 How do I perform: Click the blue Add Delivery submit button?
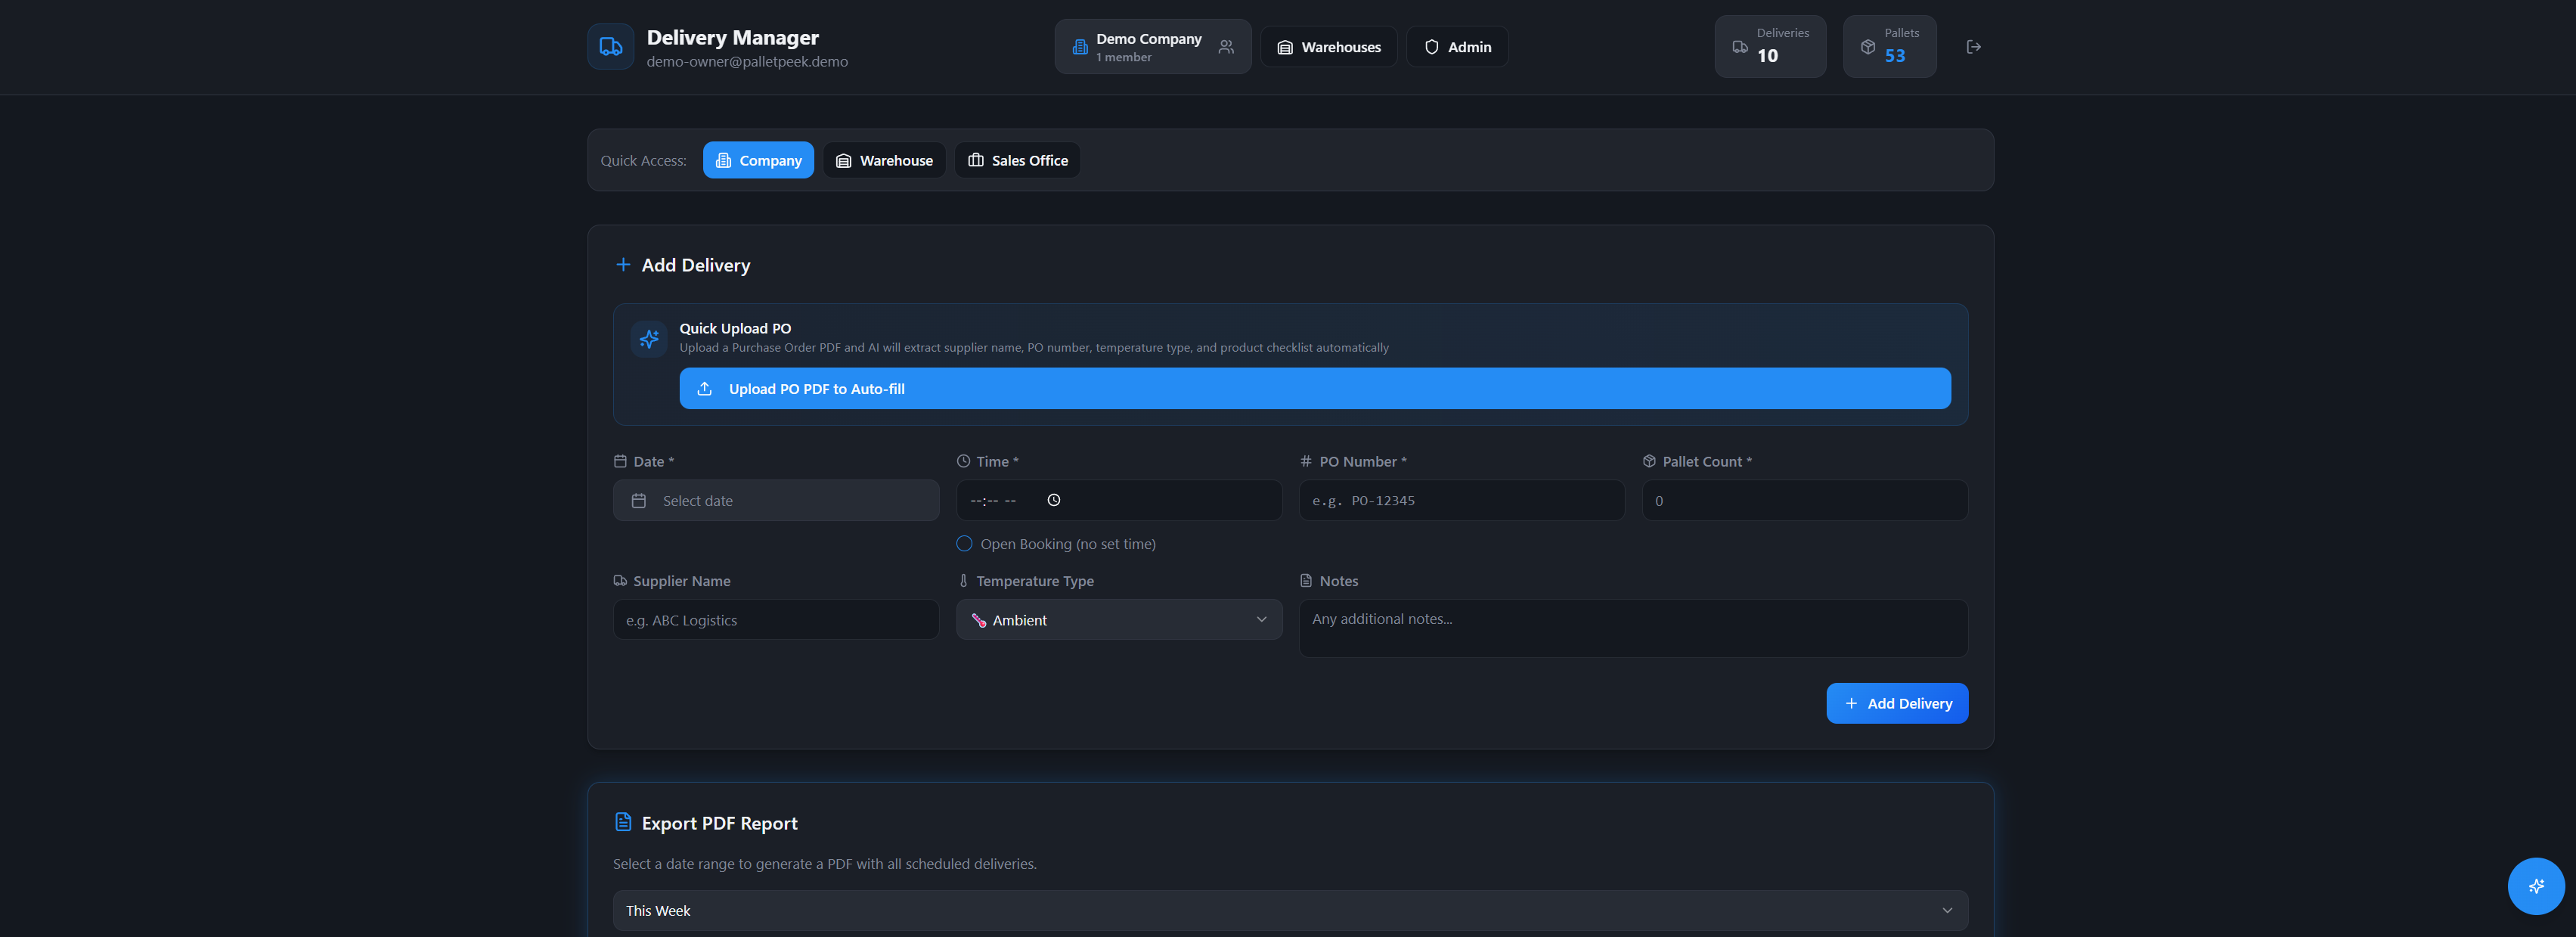coord(1896,703)
